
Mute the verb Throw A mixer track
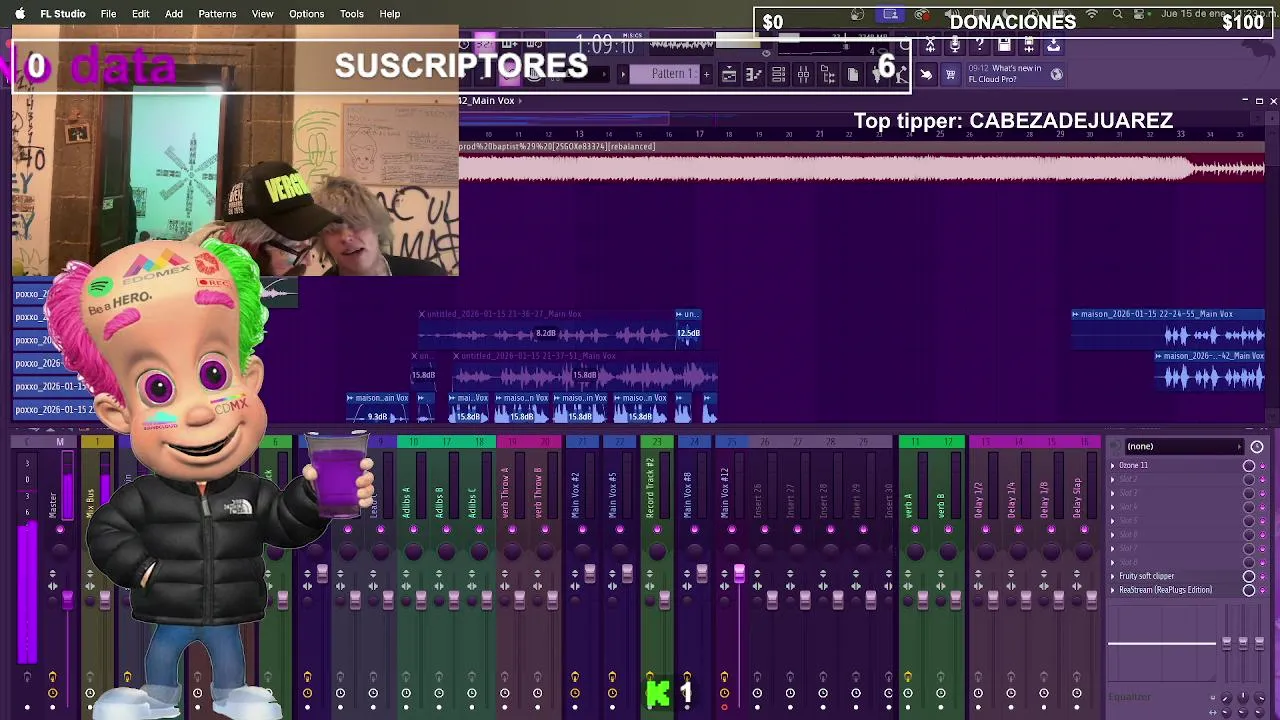point(512,530)
